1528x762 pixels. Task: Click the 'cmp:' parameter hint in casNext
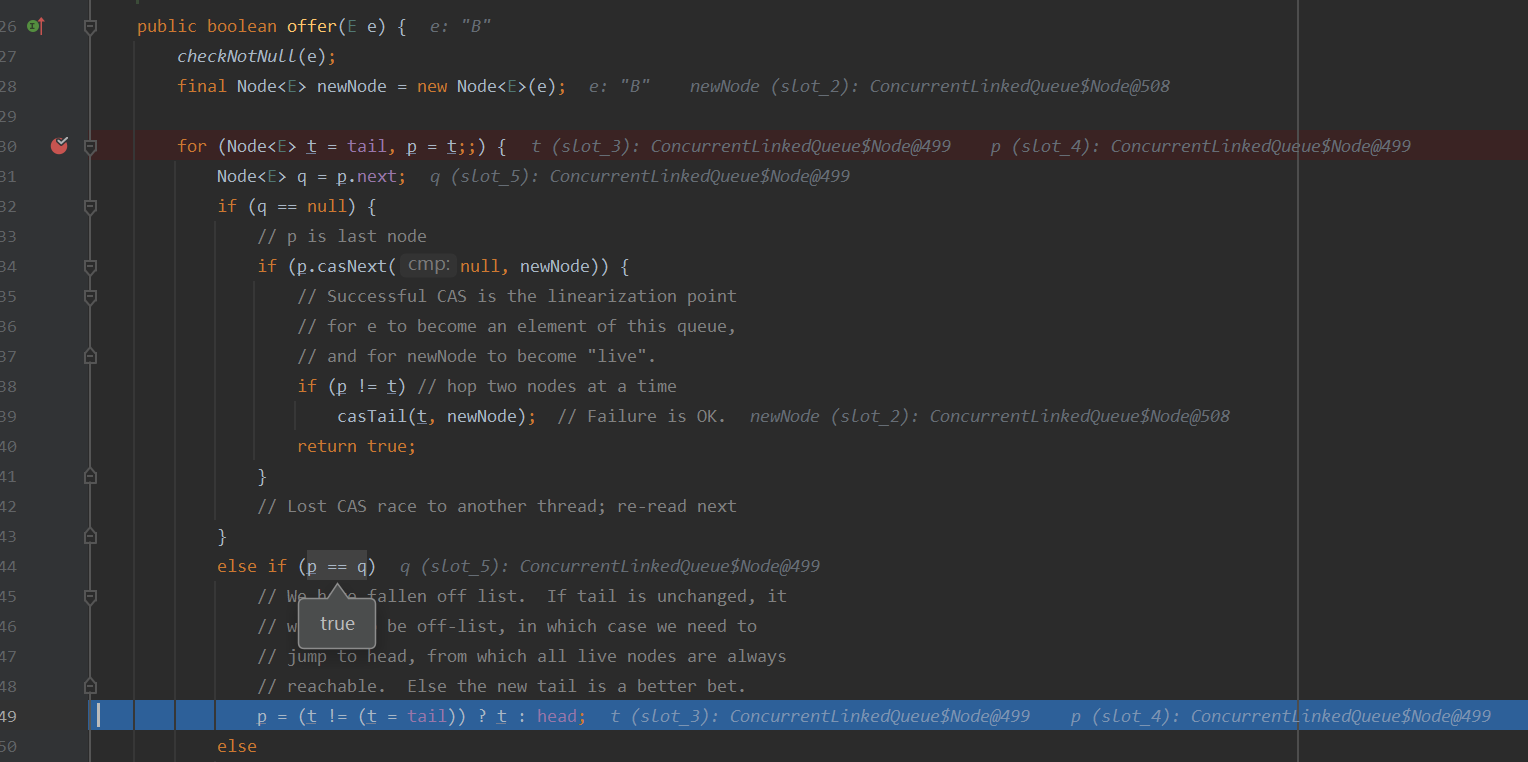pyautogui.click(x=430, y=265)
